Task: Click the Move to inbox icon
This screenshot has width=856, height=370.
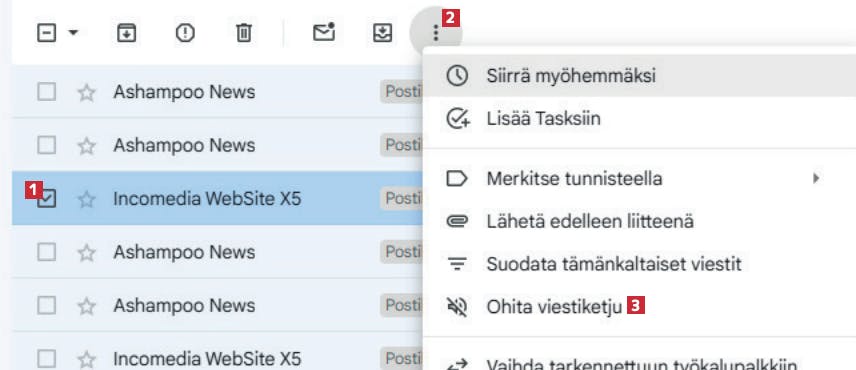Action: (x=382, y=33)
